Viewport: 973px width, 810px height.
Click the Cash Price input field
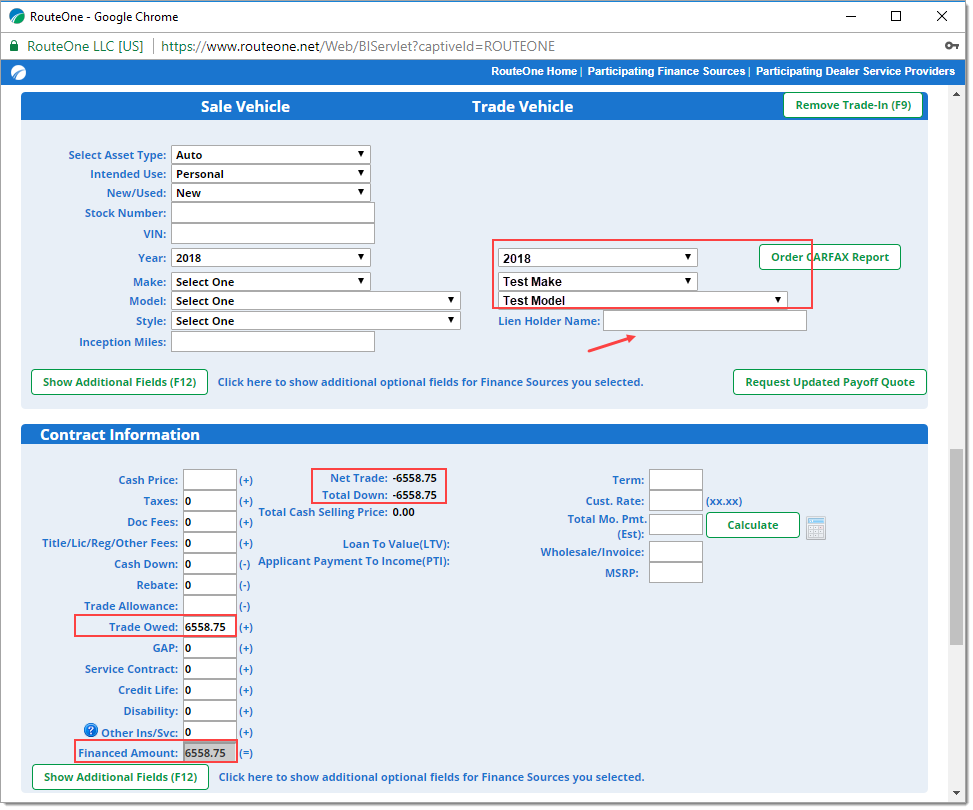210,480
